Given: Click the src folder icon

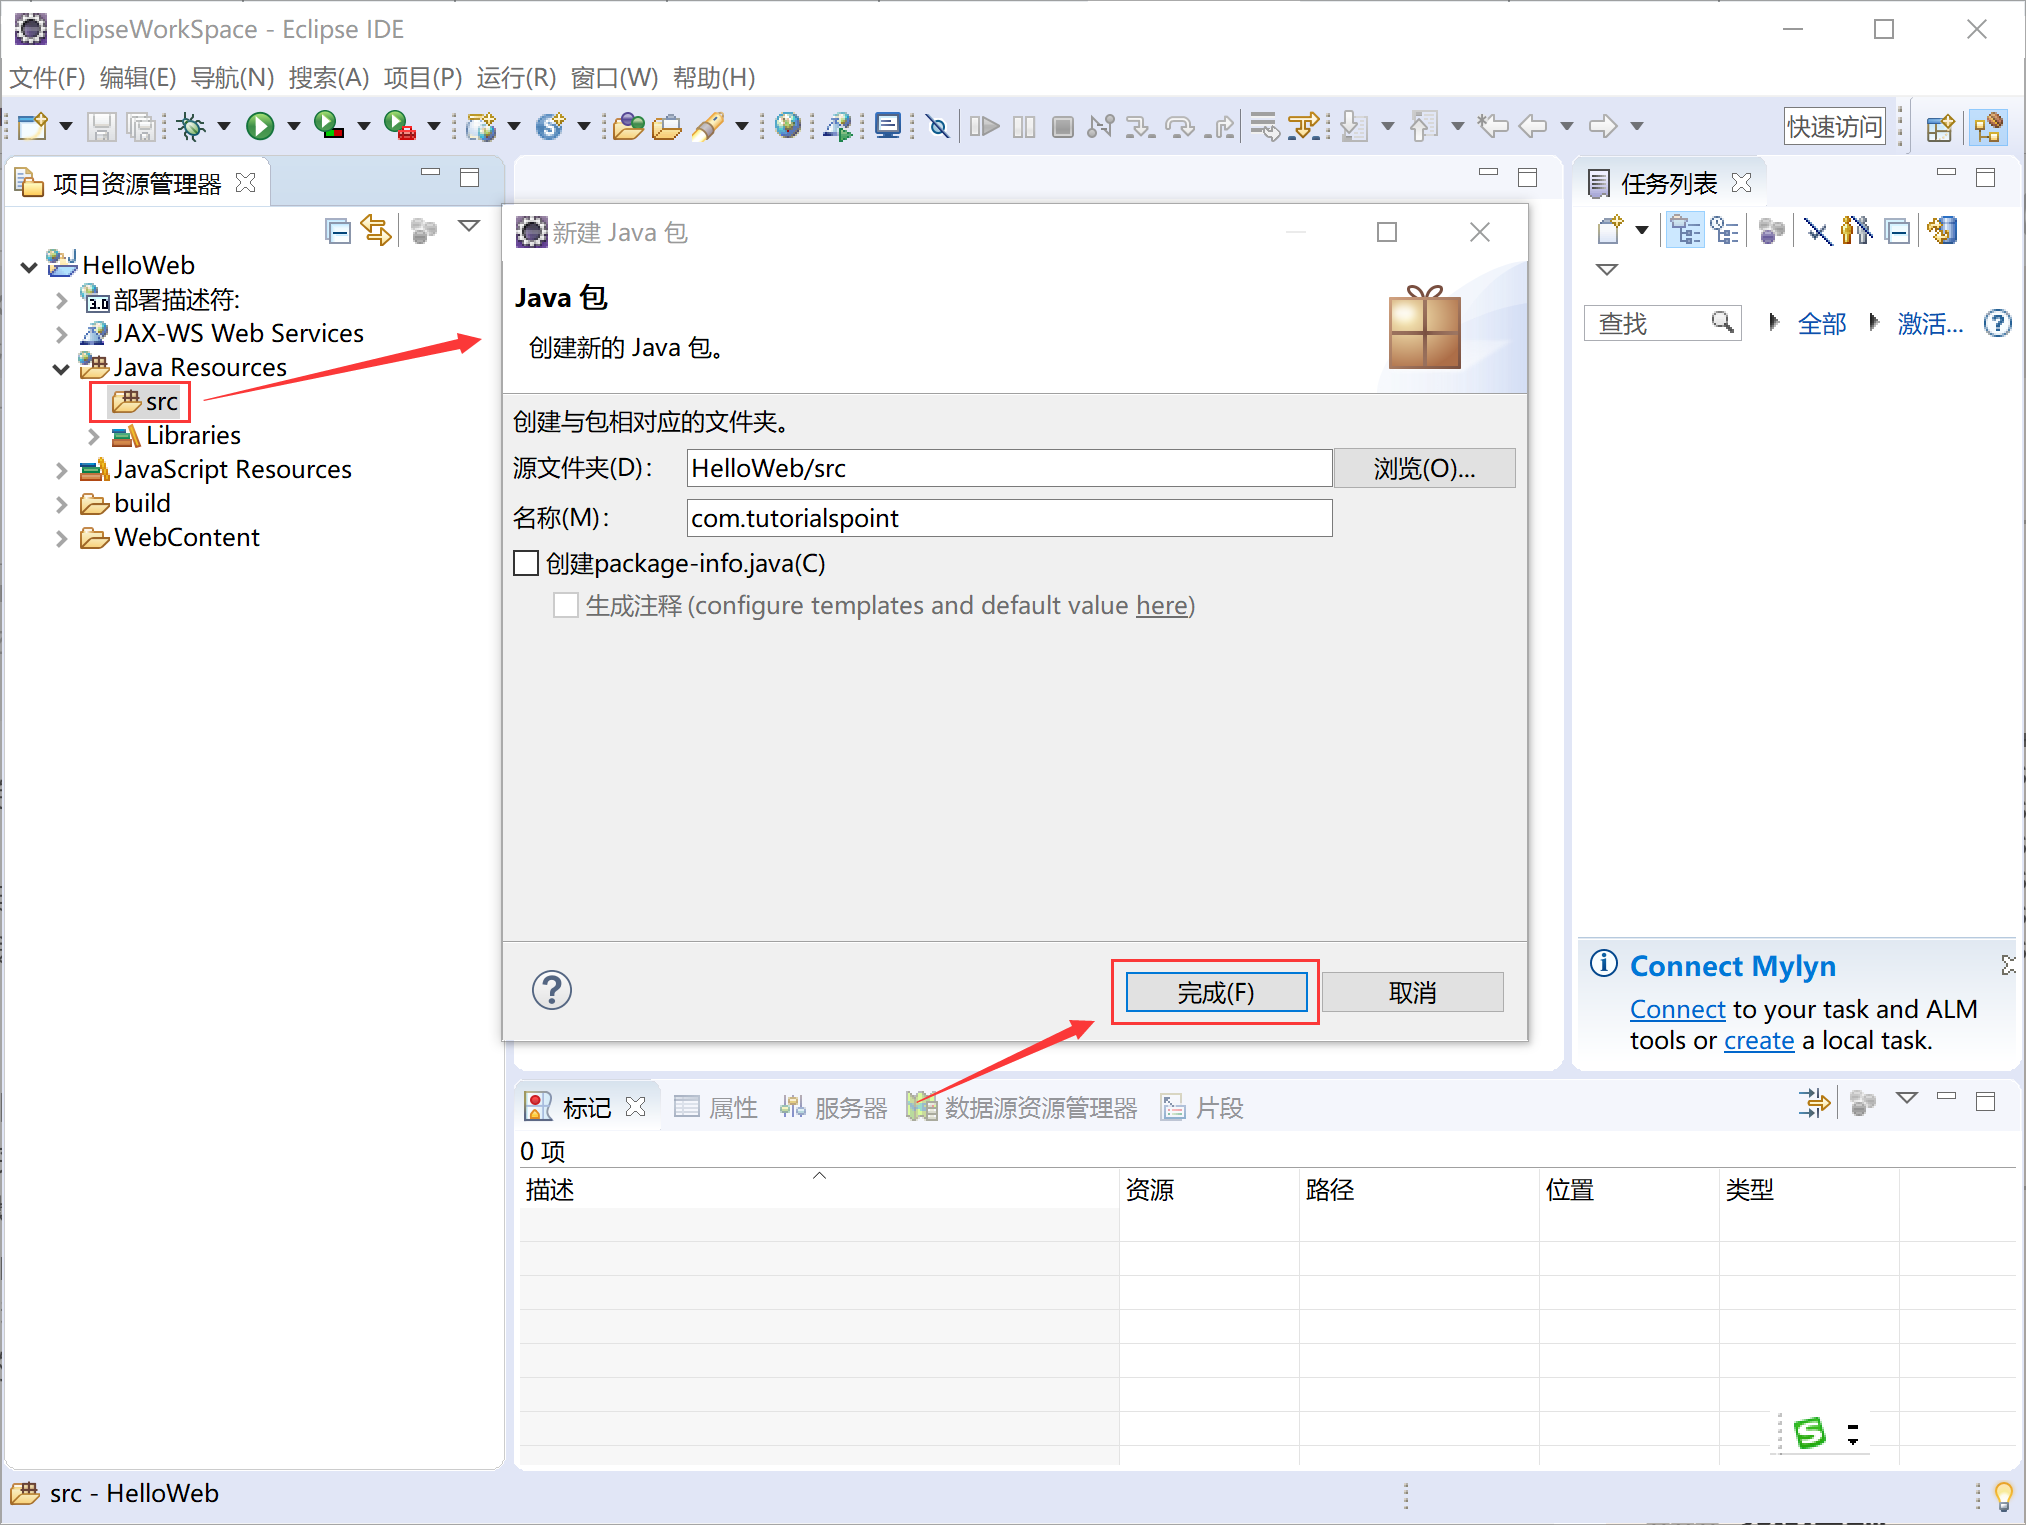Looking at the screenshot, I should point(127,400).
